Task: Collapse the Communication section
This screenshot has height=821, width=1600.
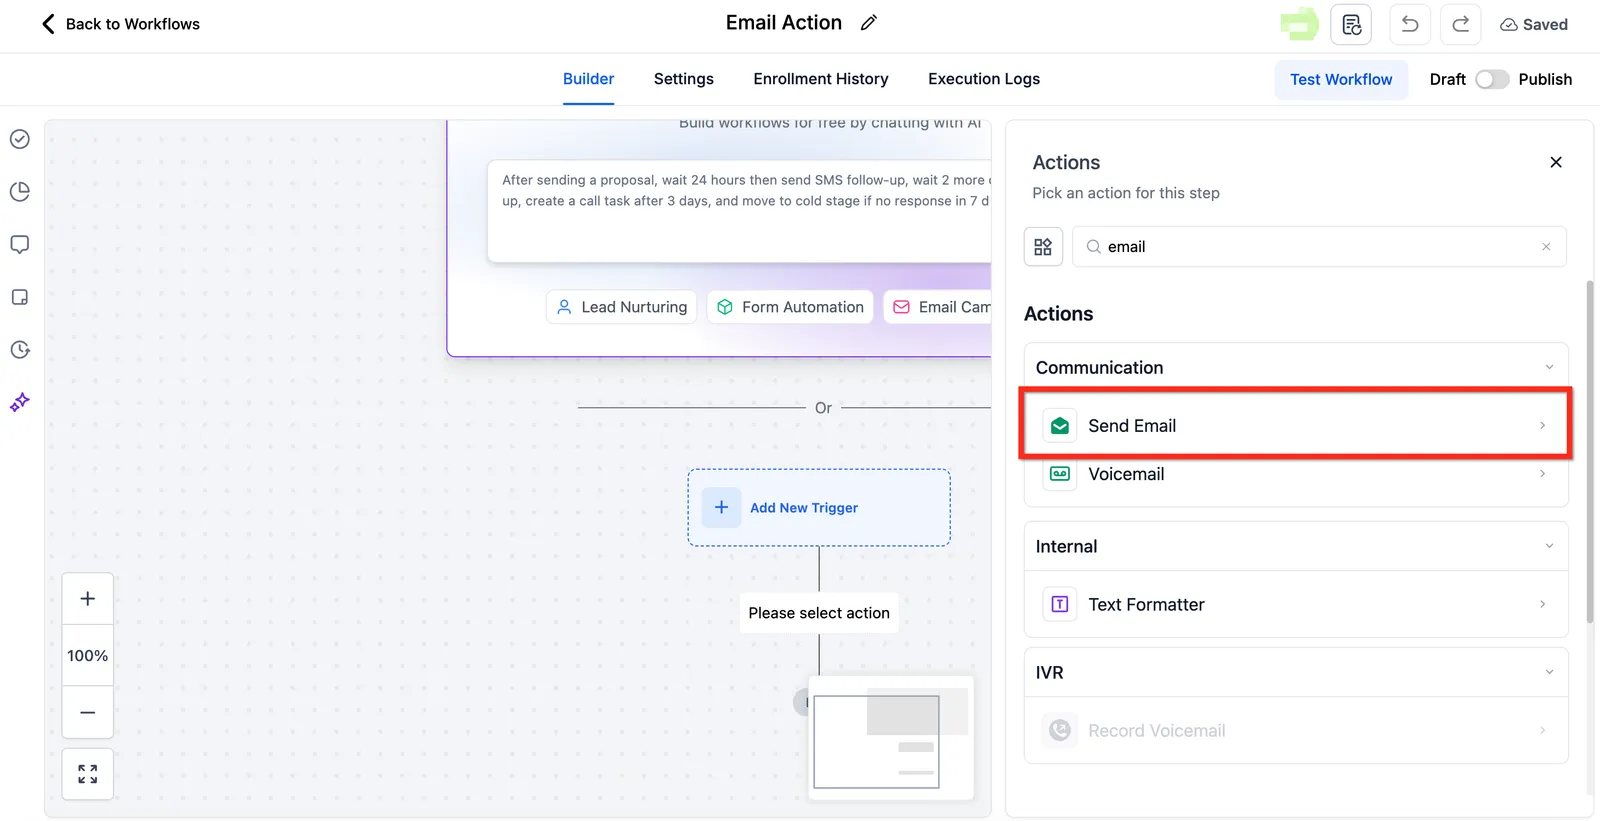Action: tap(1549, 367)
